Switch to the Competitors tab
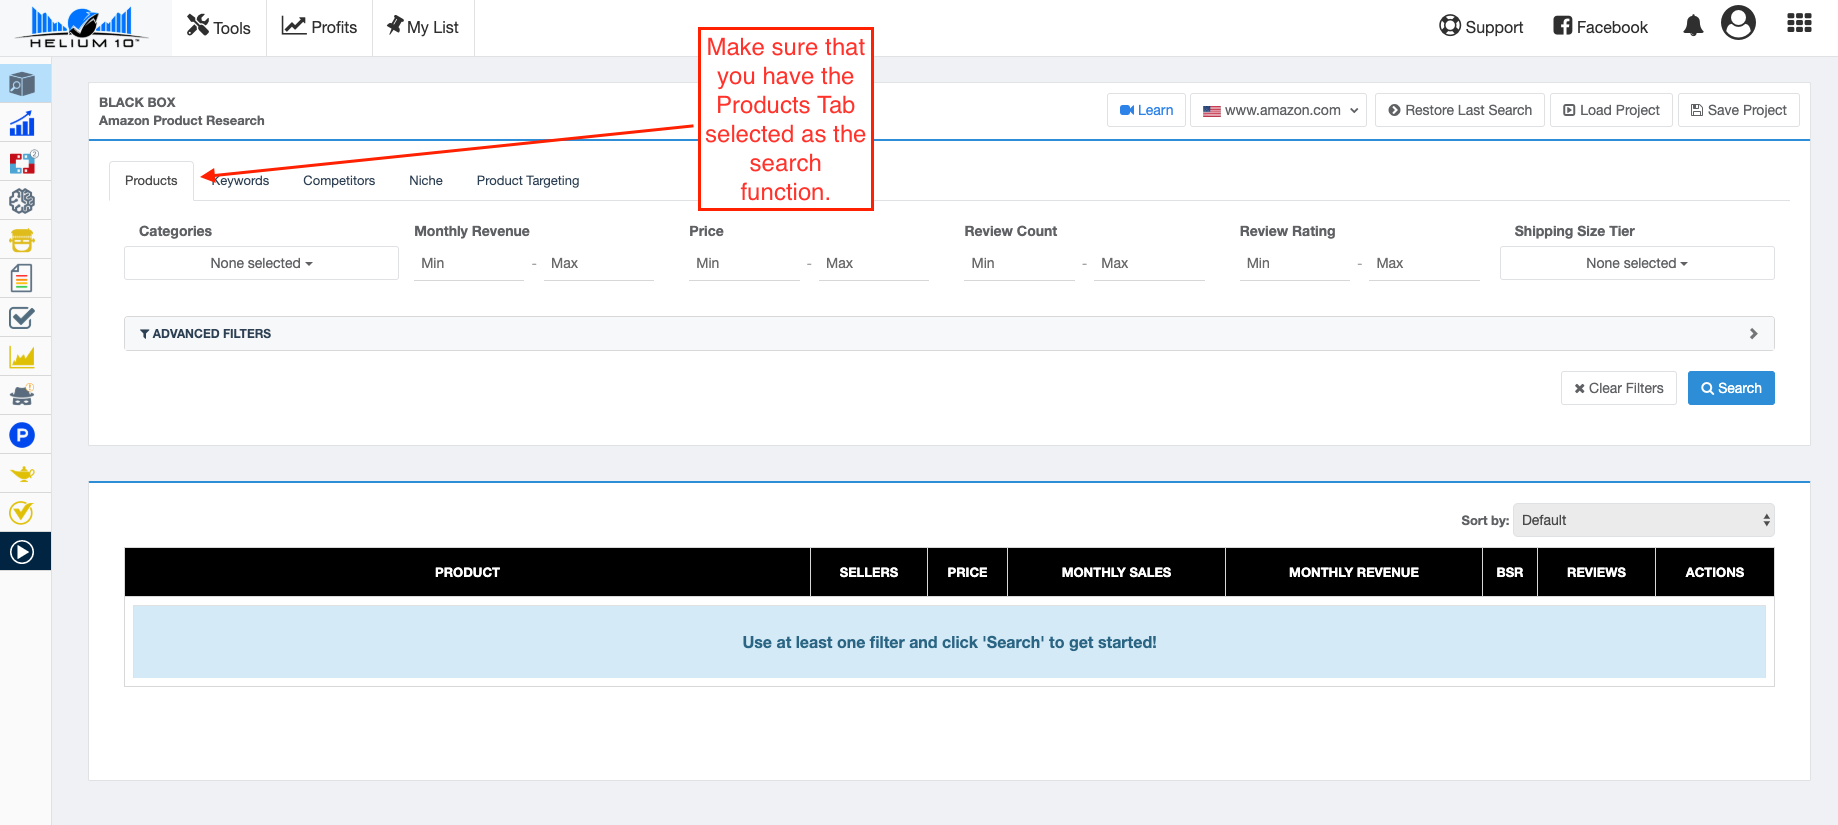 [339, 181]
